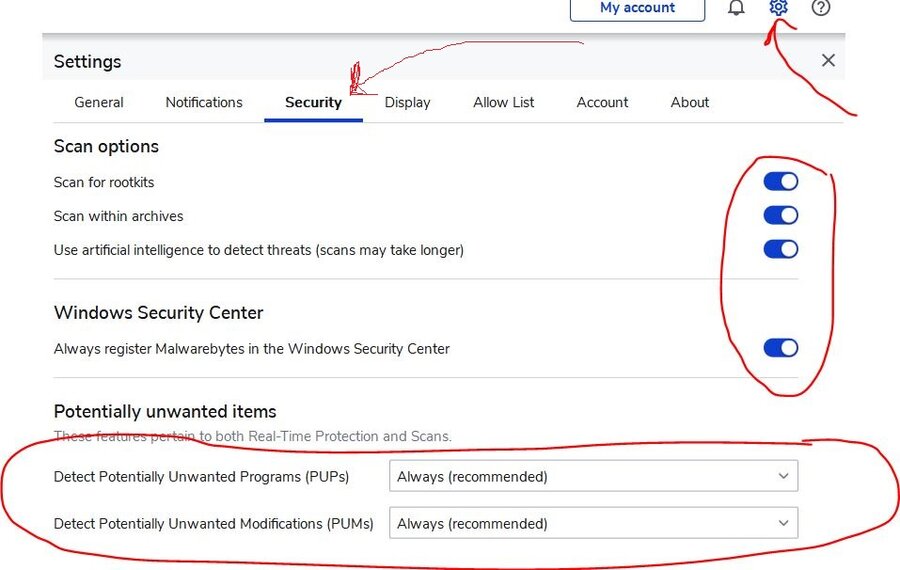Close the Settings panel
Screen dimensions: 900x570
click(x=828, y=60)
